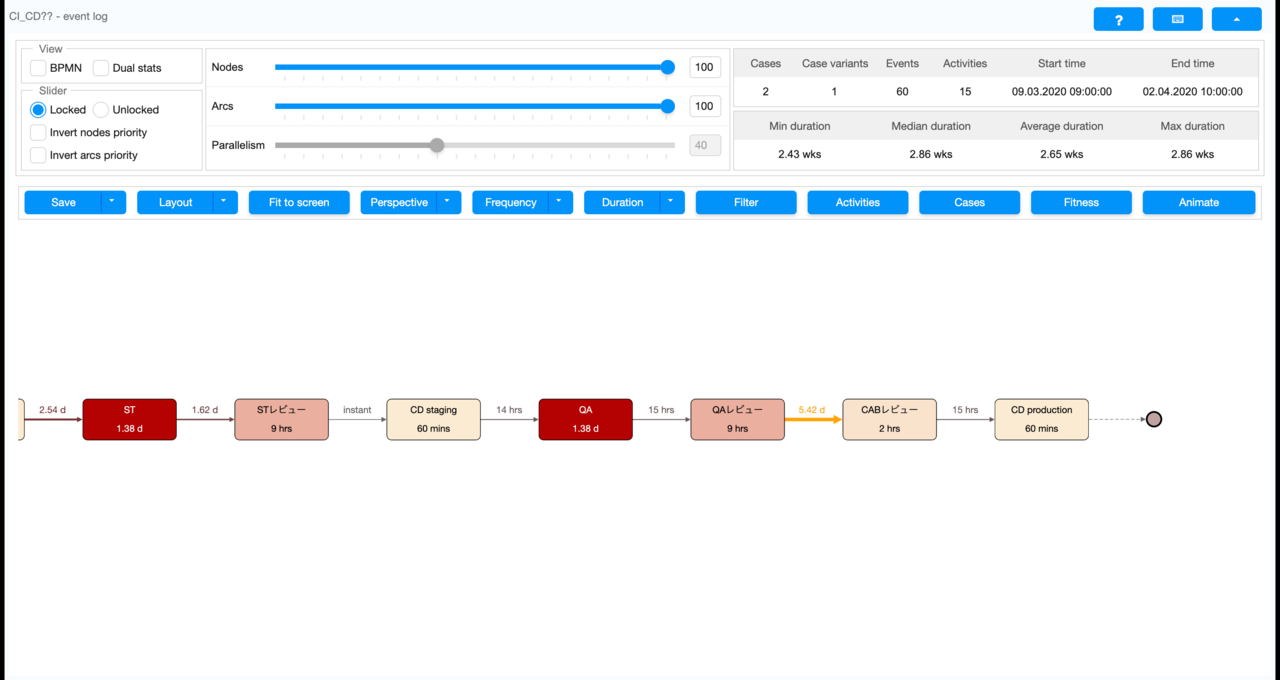Toggle the Dual stats checkbox
1280x680 pixels.
point(101,68)
